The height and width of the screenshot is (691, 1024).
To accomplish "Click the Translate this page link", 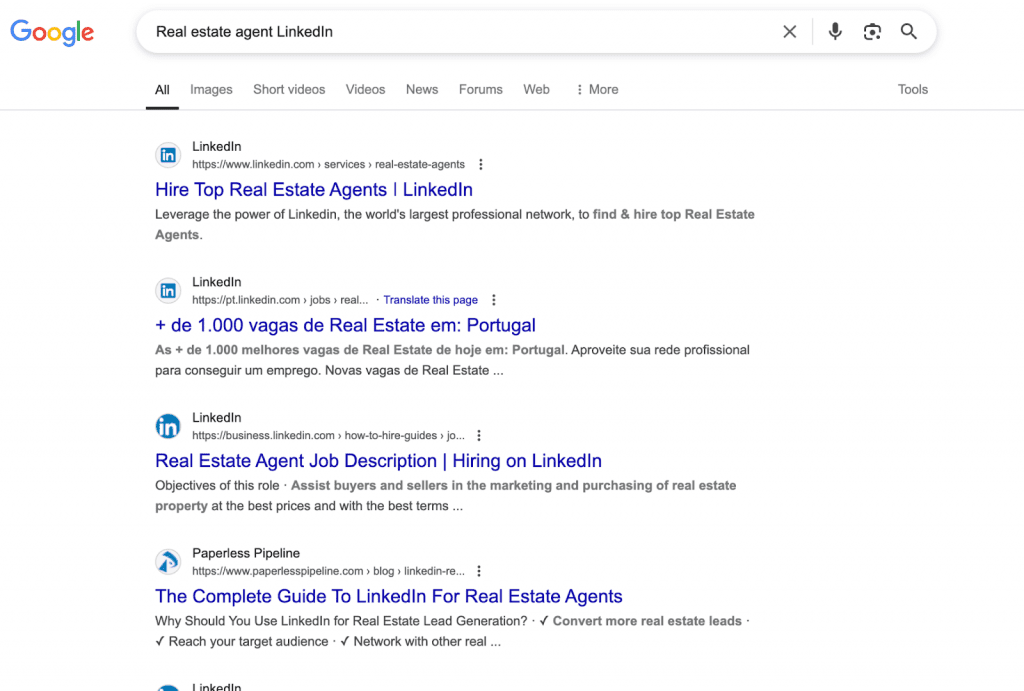I will point(430,299).
